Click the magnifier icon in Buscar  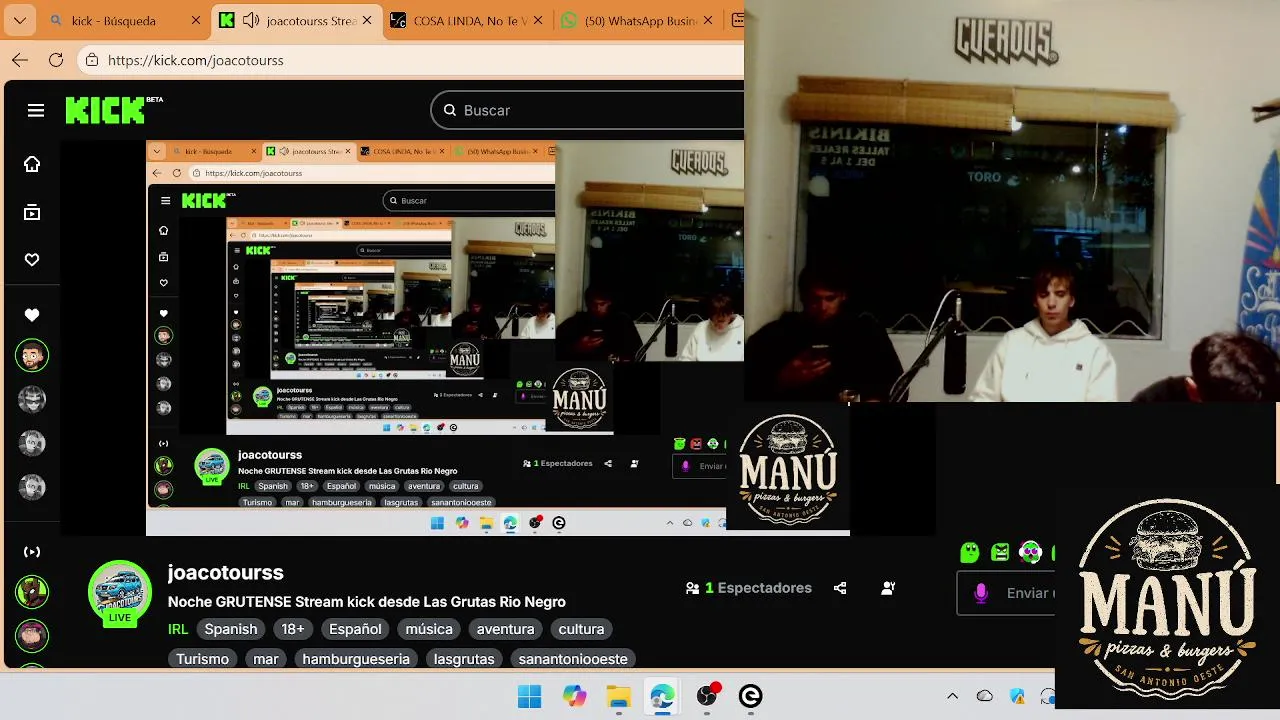[x=450, y=110]
